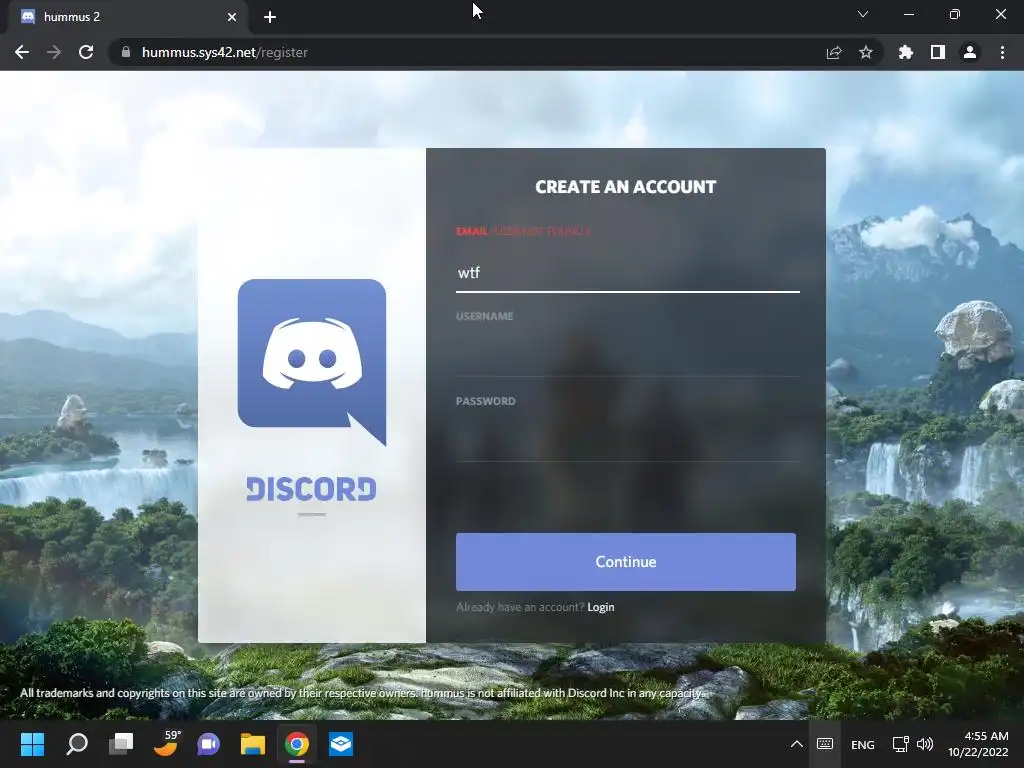Open File Explorer from the taskbar
The height and width of the screenshot is (768, 1024).
[x=253, y=744]
